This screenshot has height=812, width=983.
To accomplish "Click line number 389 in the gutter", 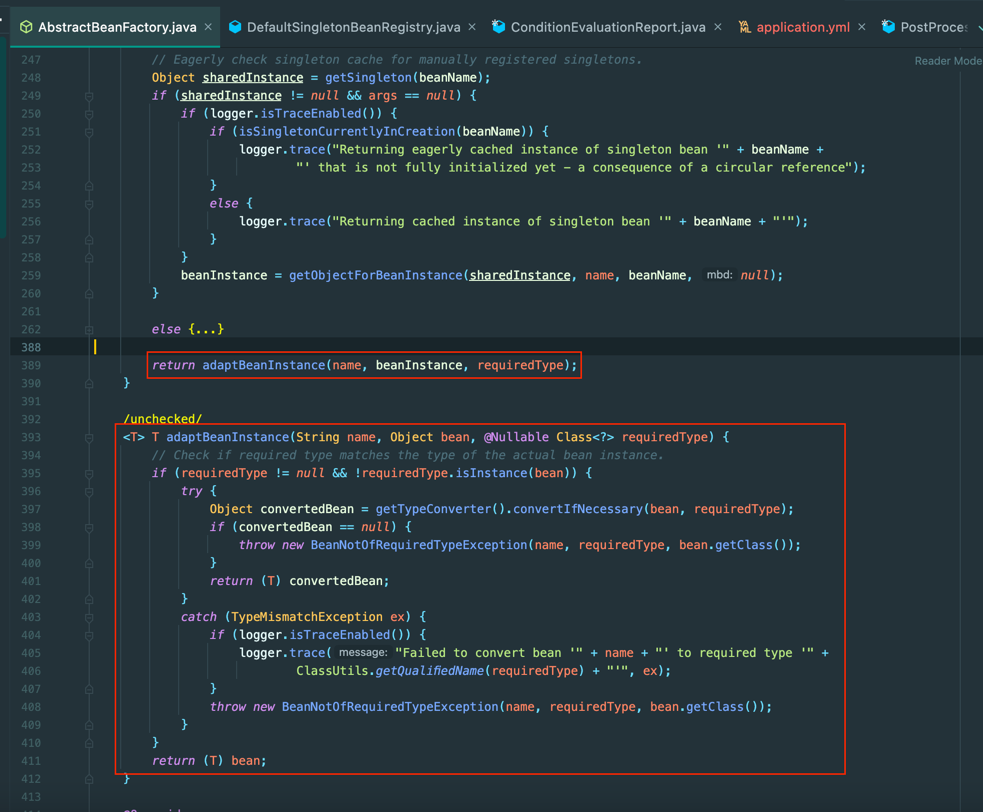I will (31, 366).
